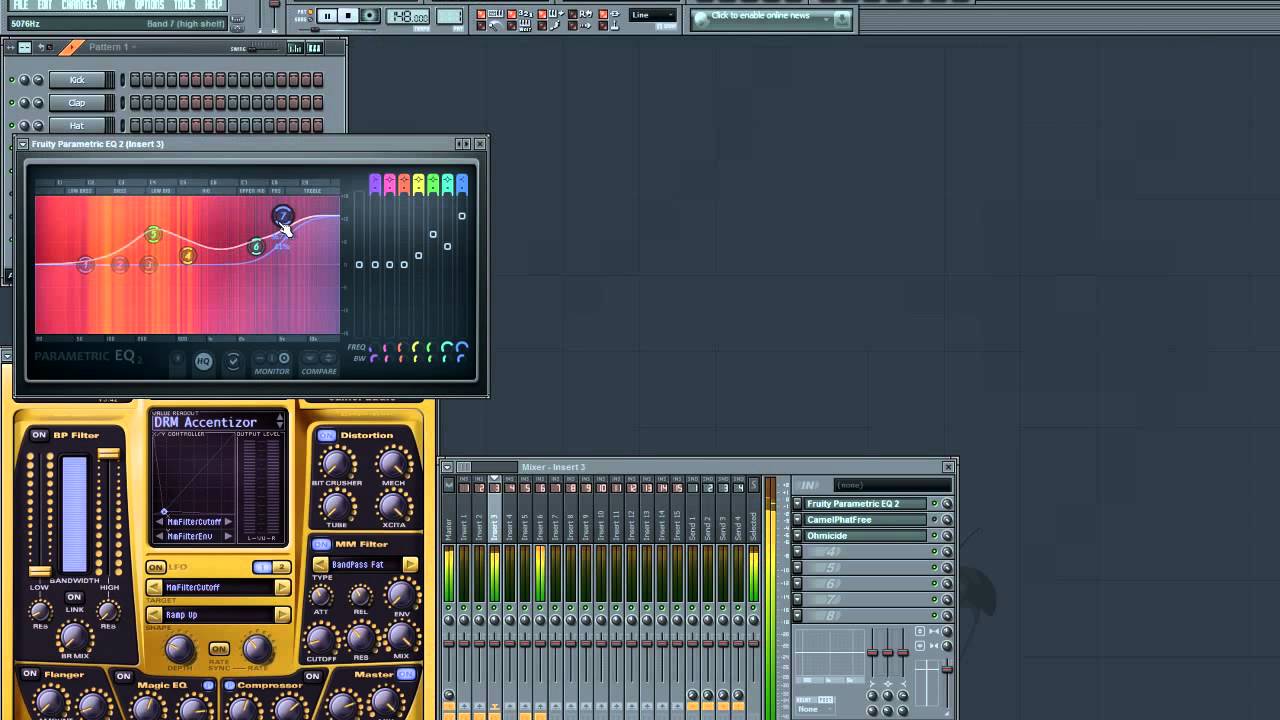Click the Master track volume fader in the mixer
Screen dimensions: 1280x720
[x=449, y=644]
